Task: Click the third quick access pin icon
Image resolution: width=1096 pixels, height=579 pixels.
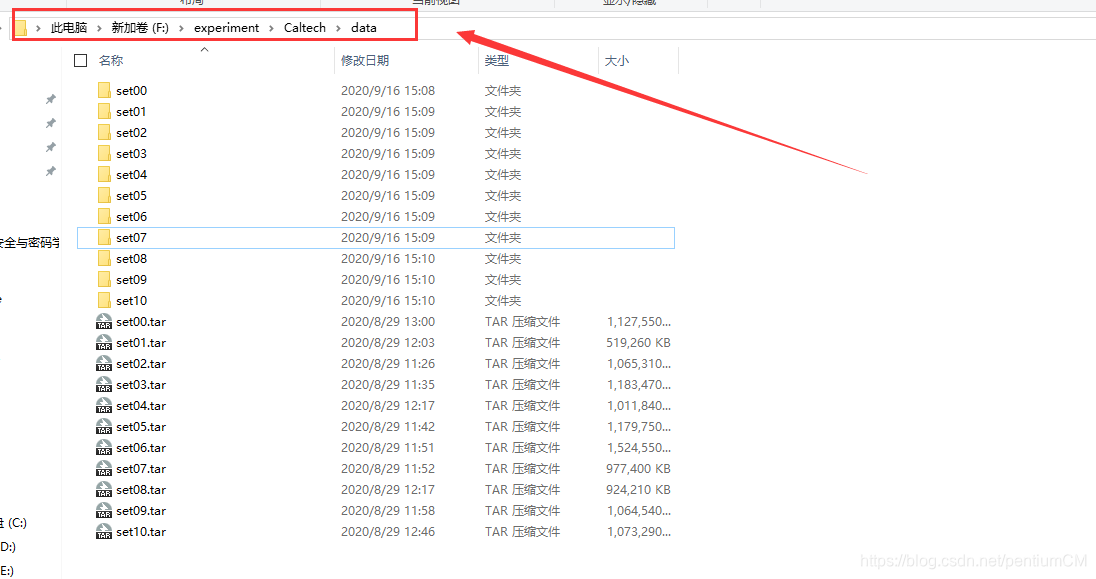Action: click(x=50, y=147)
